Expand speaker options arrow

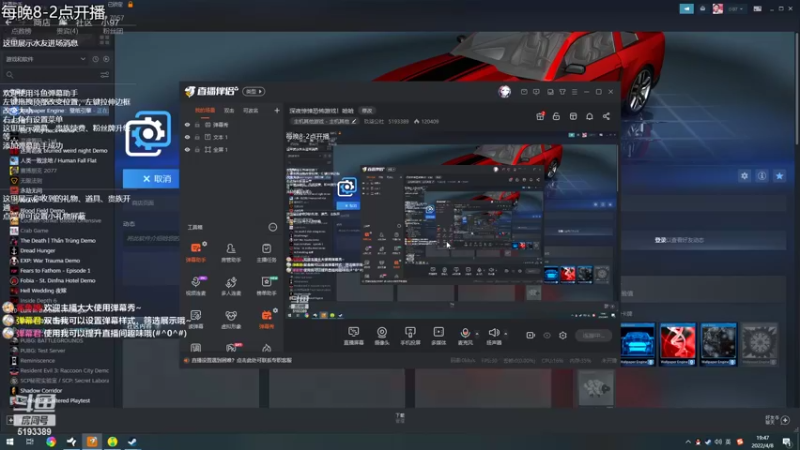point(505,334)
